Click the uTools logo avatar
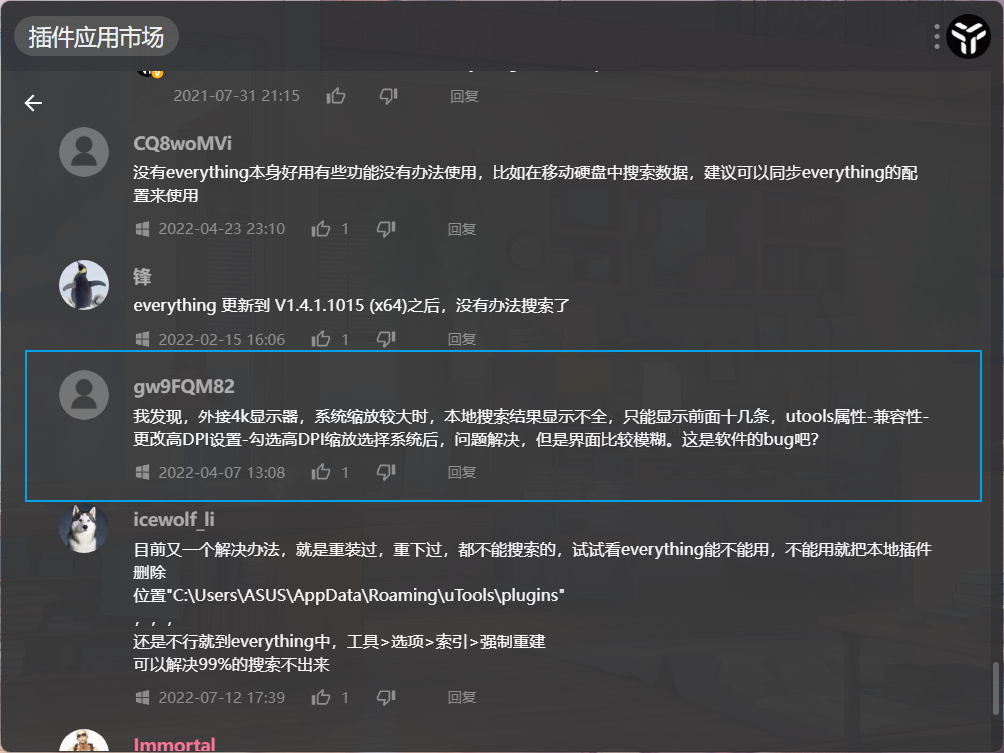Viewport: 1004px width, 753px height. coord(968,36)
